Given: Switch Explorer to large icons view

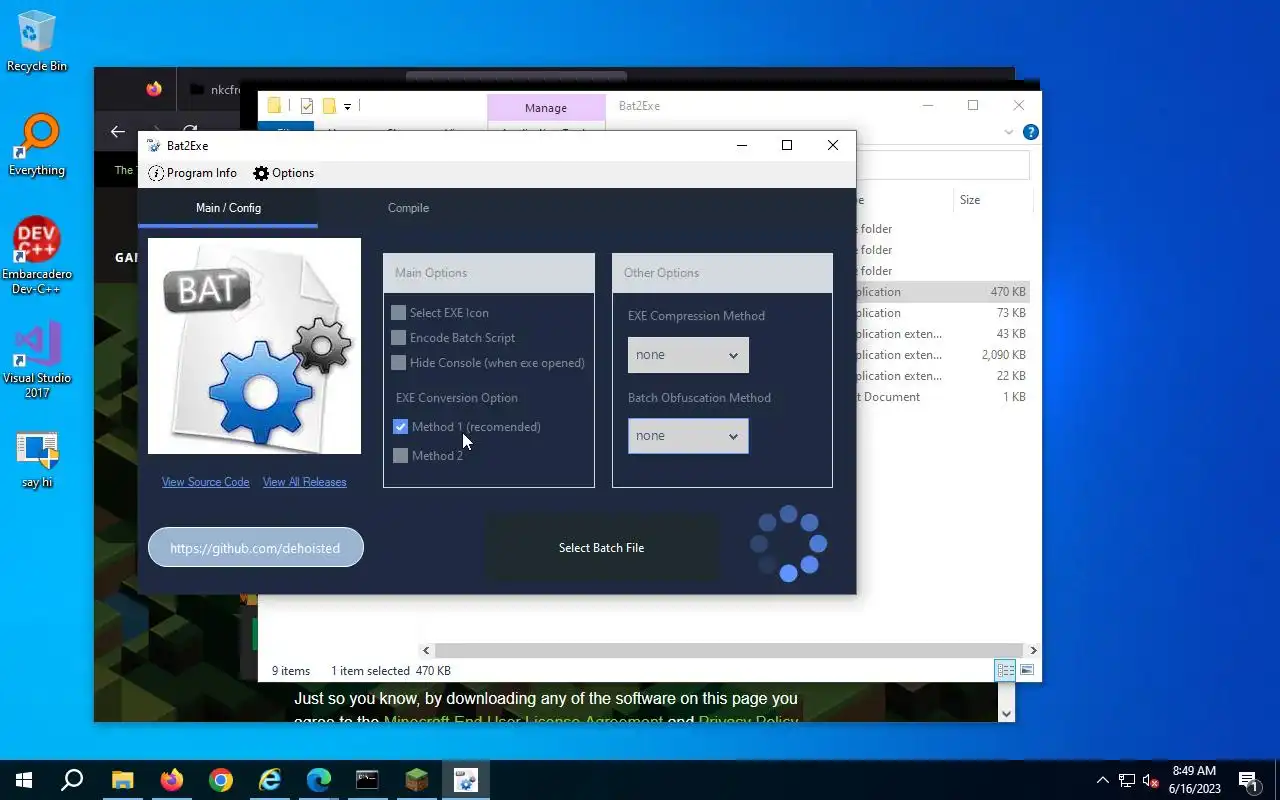Looking at the screenshot, I should pyautogui.click(x=1026, y=670).
